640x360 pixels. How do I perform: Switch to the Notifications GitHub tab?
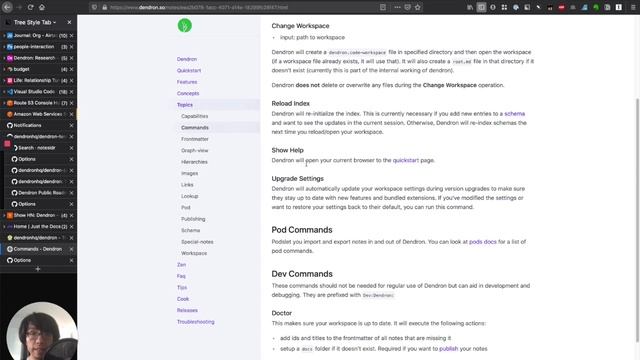point(38,125)
